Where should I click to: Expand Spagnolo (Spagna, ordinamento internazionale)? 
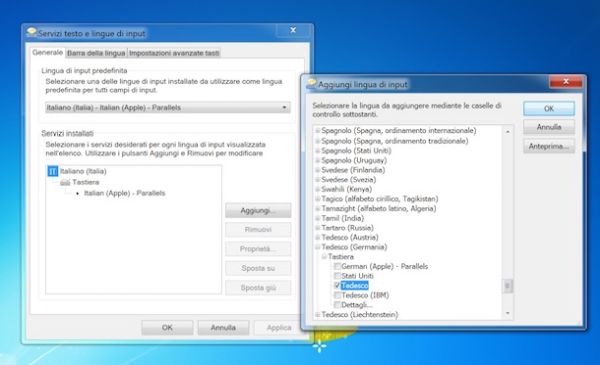317,131
